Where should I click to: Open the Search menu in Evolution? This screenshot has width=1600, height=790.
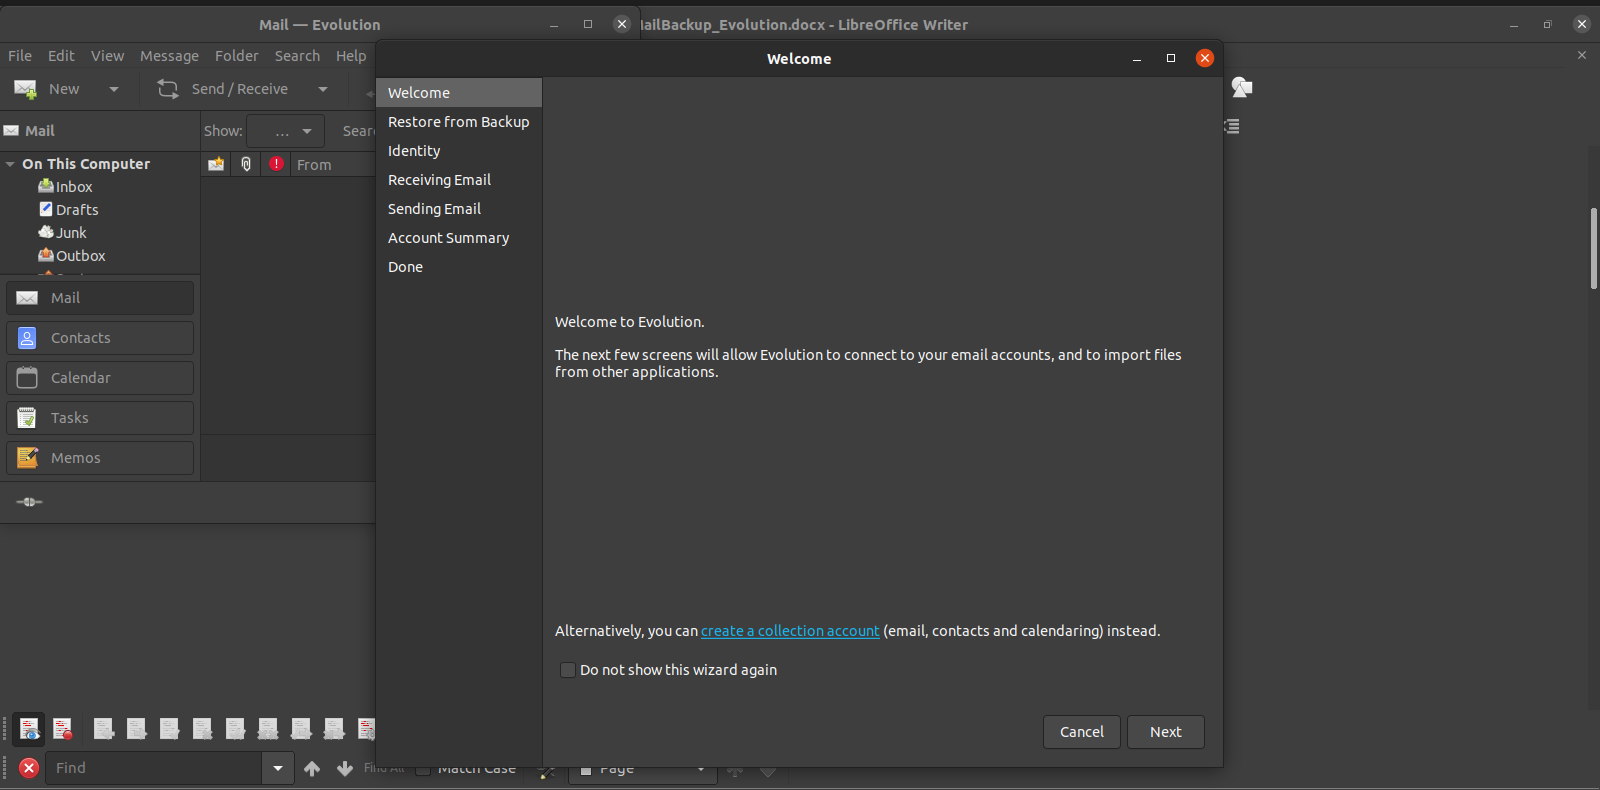coord(297,56)
